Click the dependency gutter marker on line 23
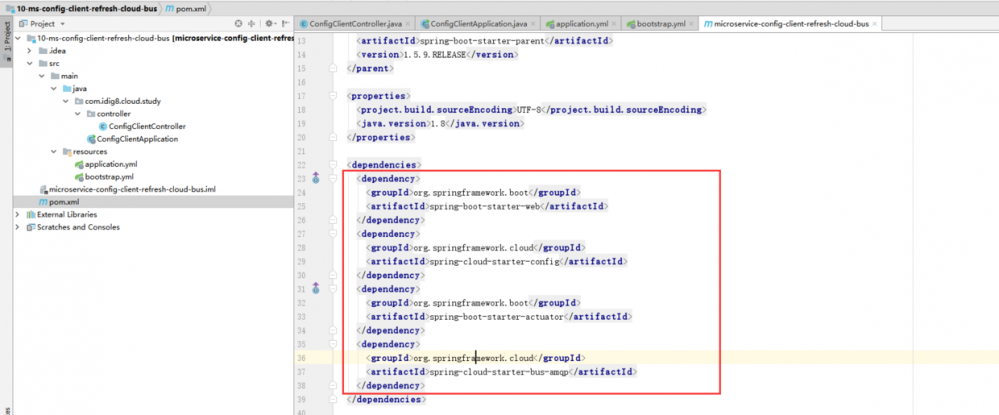Screen dimensions: 999x415 [x=315, y=178]
